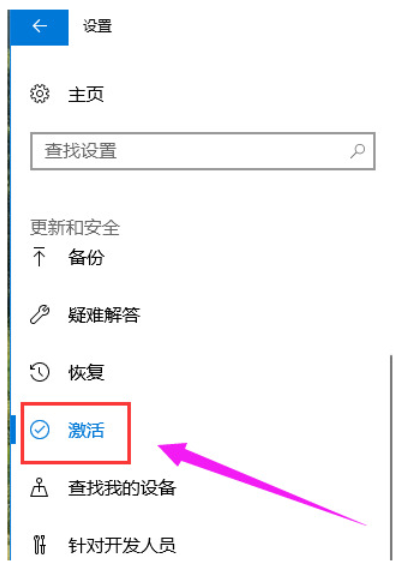Click the 更新和安全 section header
The height and width of the screenshot is (570, 402).
75,228
